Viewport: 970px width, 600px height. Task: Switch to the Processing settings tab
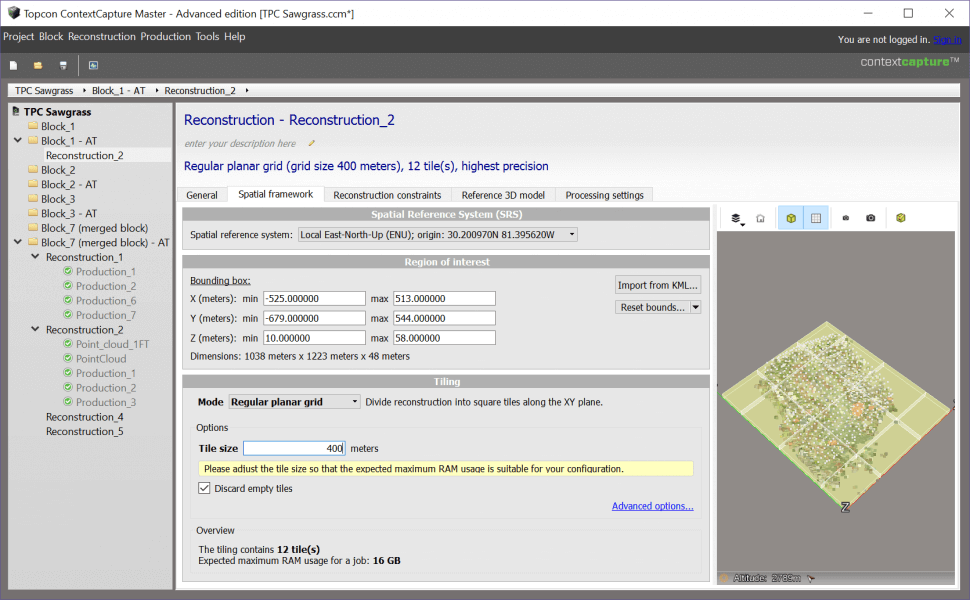coord(604,195)
